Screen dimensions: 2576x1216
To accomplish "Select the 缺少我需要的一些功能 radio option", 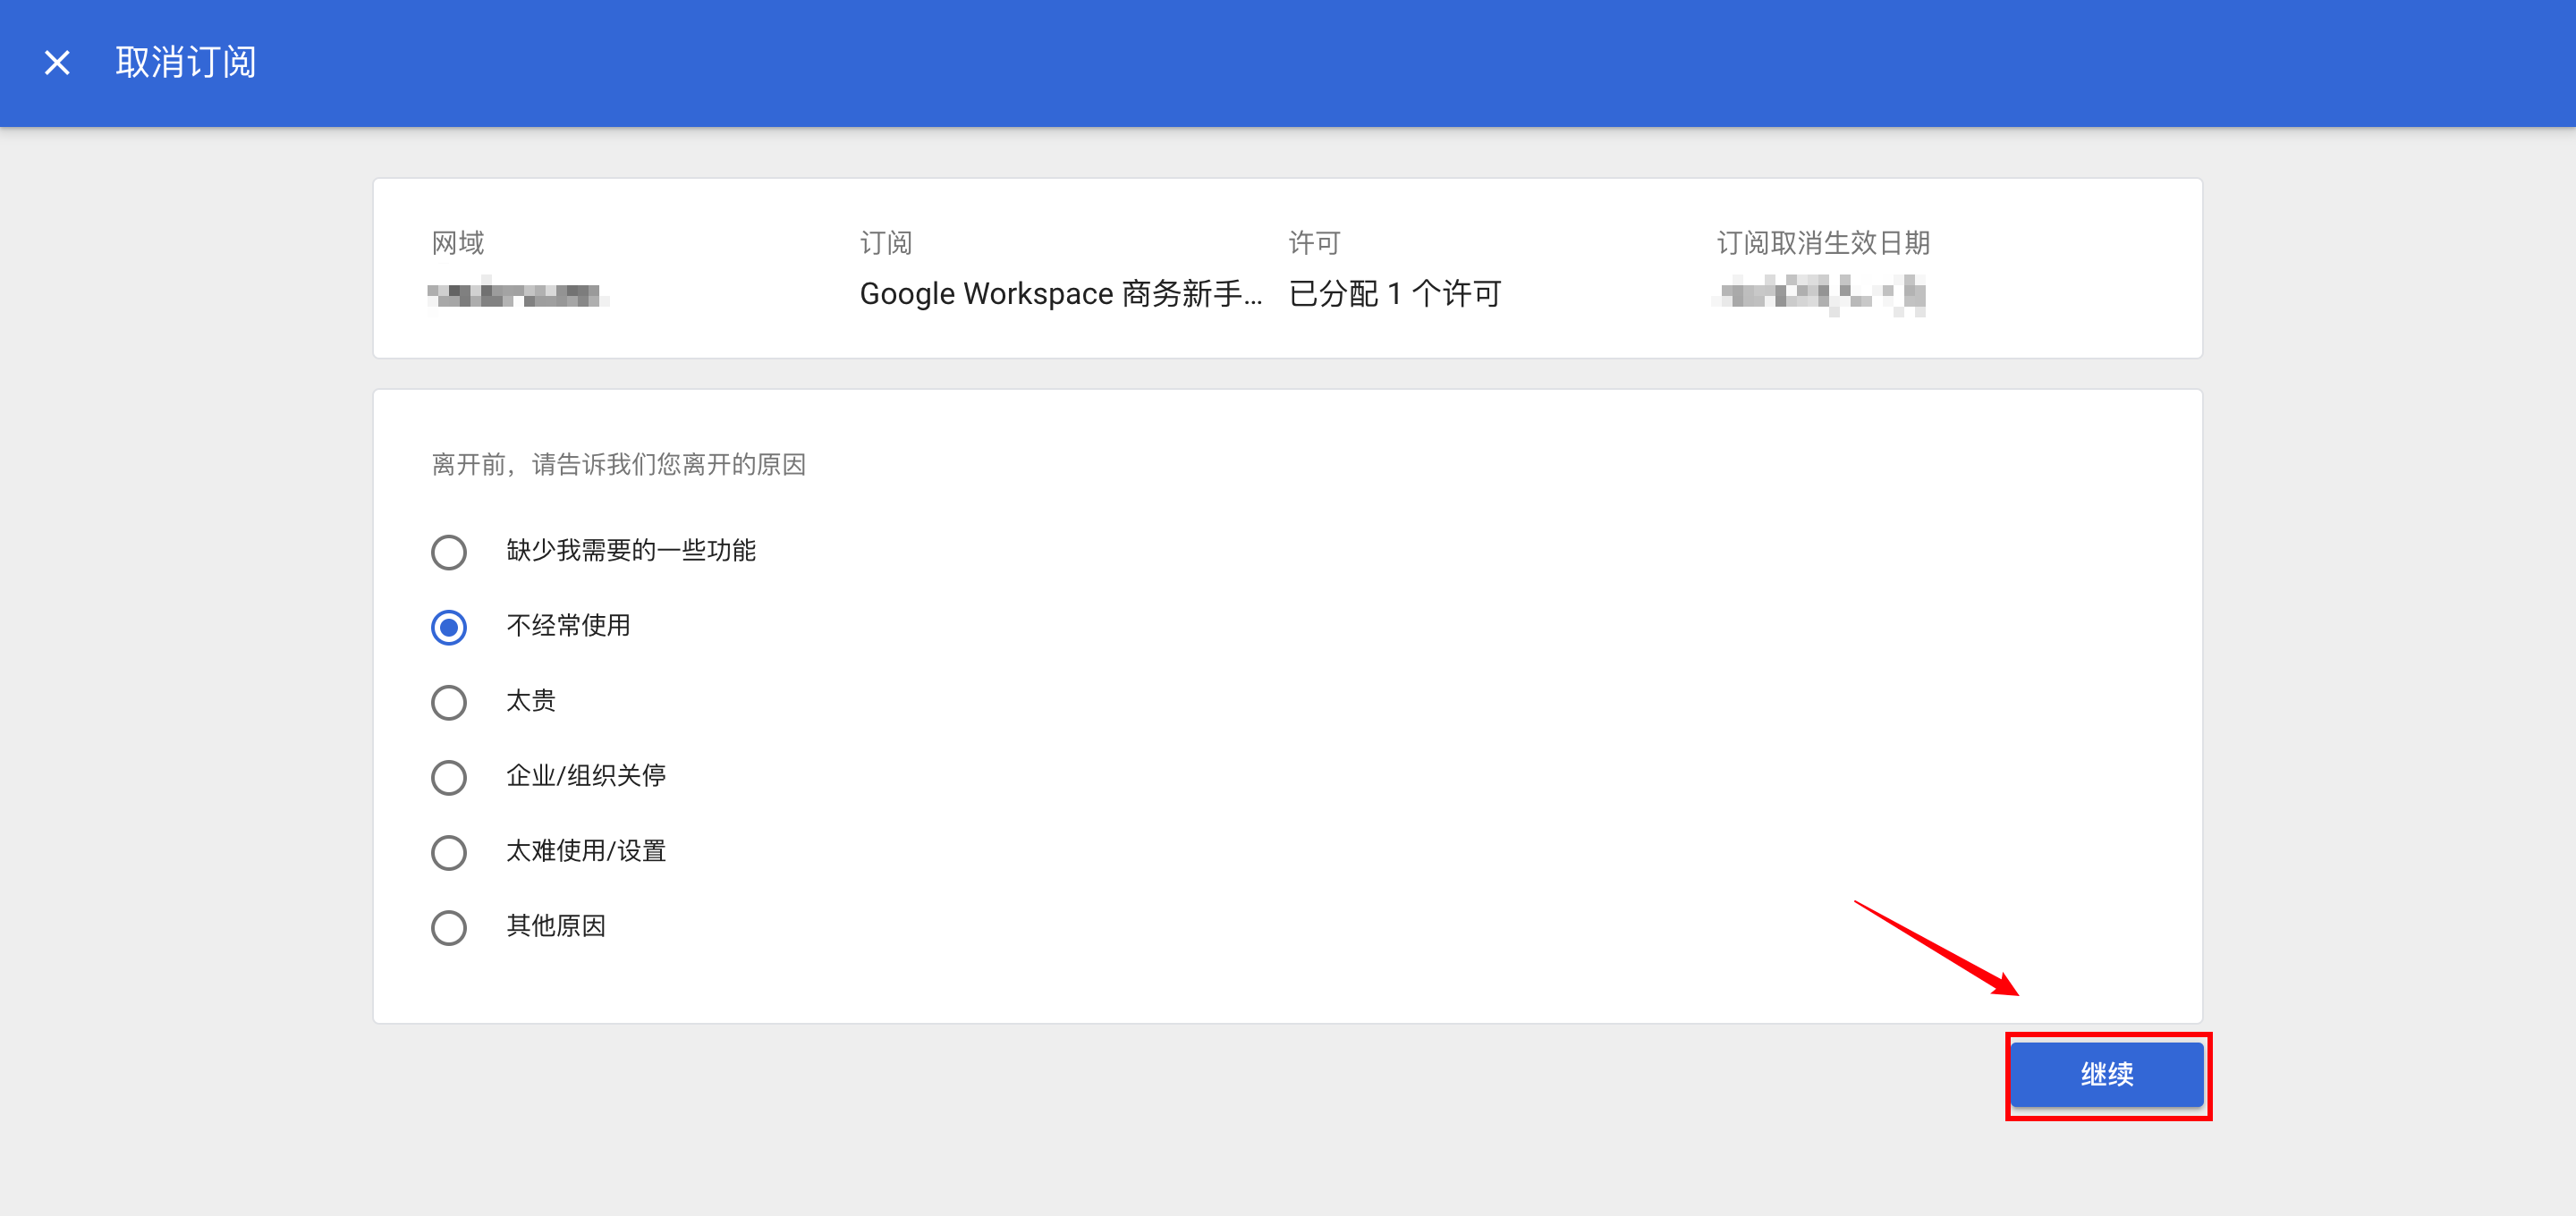I will tap(449, 552).
